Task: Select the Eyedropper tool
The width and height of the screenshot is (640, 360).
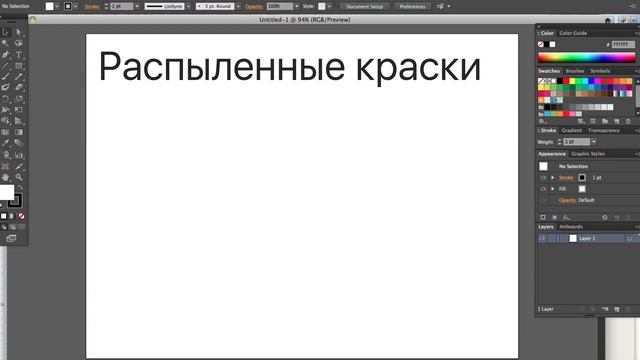Action: point(5,143)
